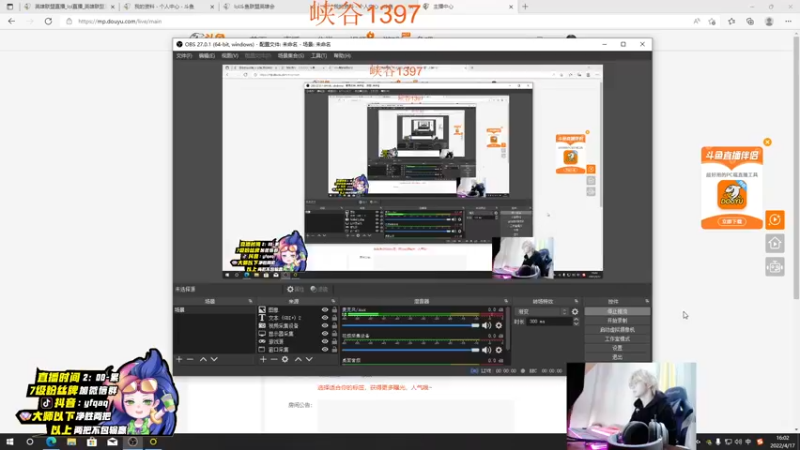Viewport: 800px width, 450px height.
Task: Remove scene with the minus icon in Scenes panel
Action: pyautogui.click(x=190, y=359)
